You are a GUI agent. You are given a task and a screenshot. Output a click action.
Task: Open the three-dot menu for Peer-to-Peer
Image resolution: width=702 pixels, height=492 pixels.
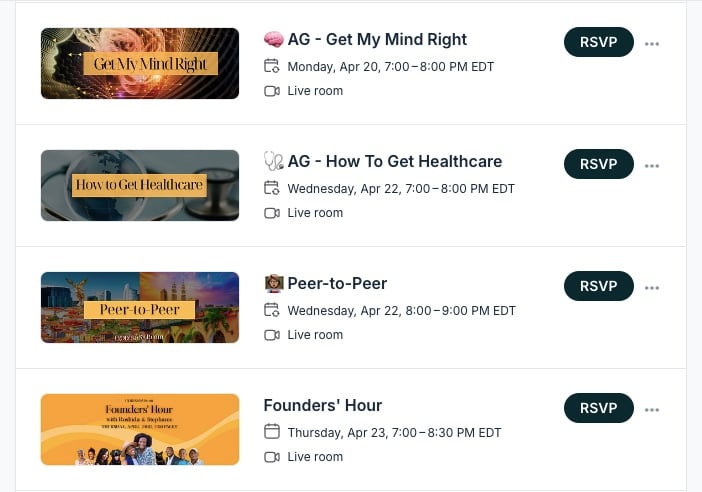pos(652,288)
